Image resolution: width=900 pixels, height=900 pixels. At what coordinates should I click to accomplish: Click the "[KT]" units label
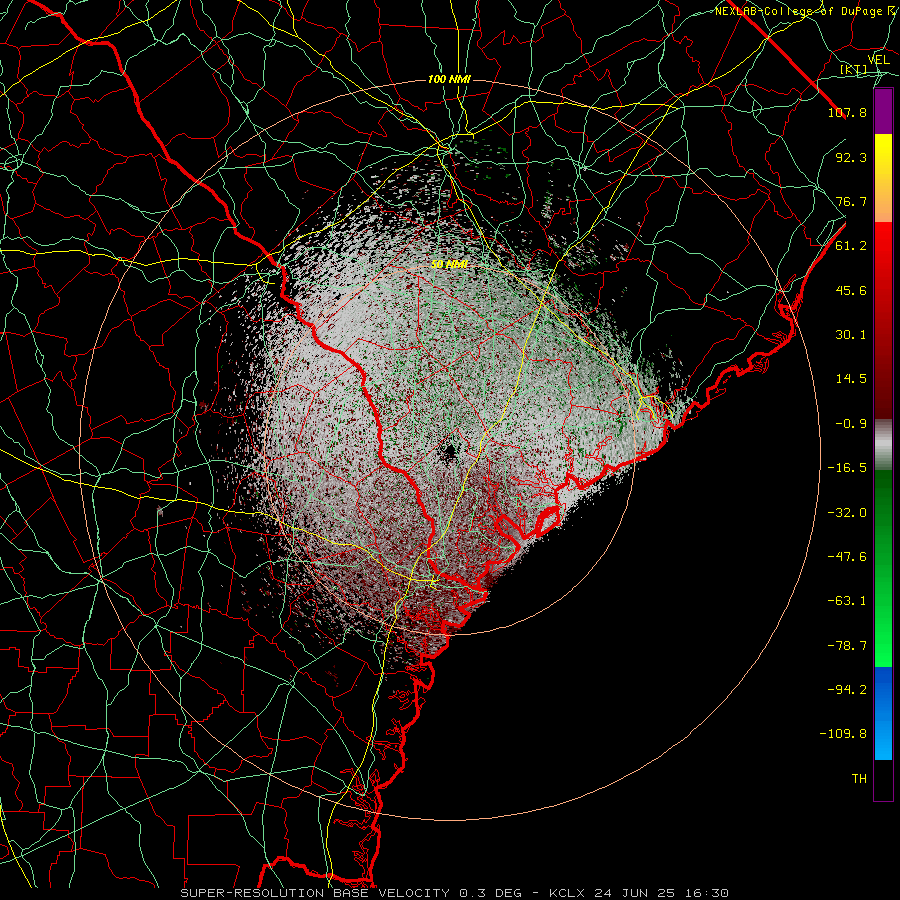[x=854, y=69]
